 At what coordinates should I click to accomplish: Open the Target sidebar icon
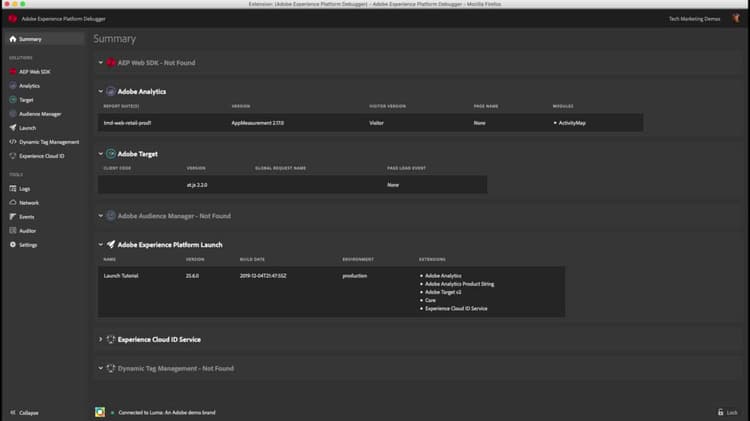[13, 100]
